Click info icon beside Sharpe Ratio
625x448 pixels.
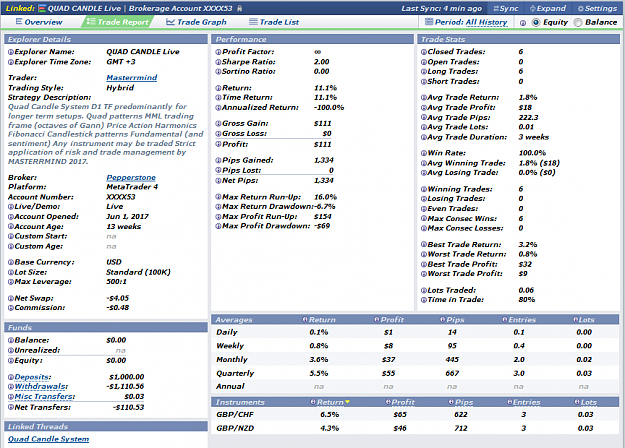(x=218, y=62)
